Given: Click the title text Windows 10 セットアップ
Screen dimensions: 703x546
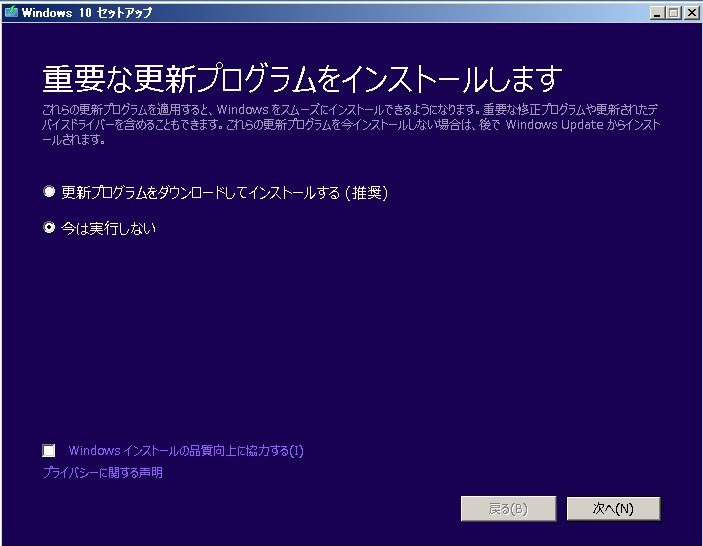Looking at the screenshot, I should pos(87,13).
